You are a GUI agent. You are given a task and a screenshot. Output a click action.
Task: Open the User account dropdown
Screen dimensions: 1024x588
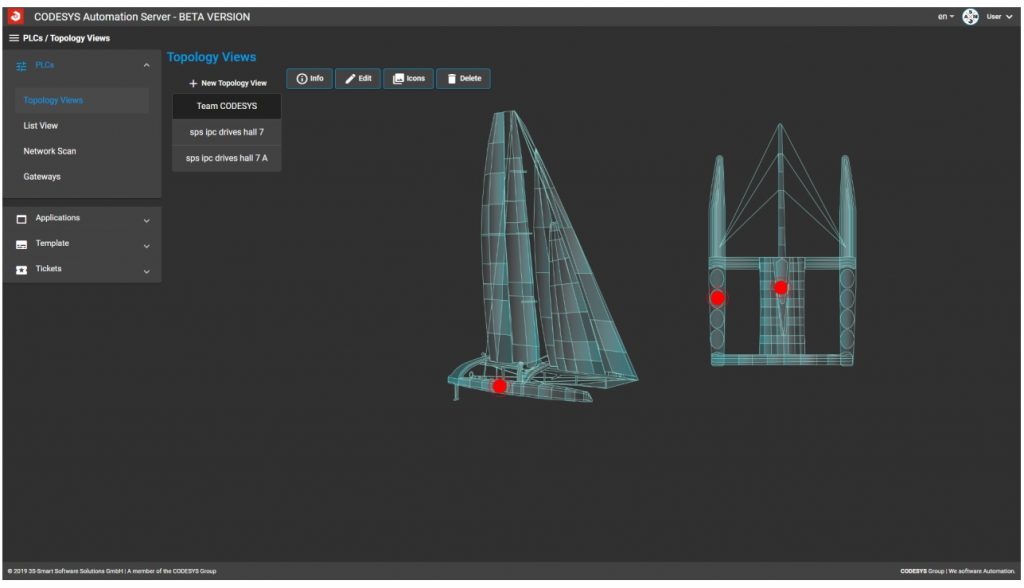pos(1000,17)
